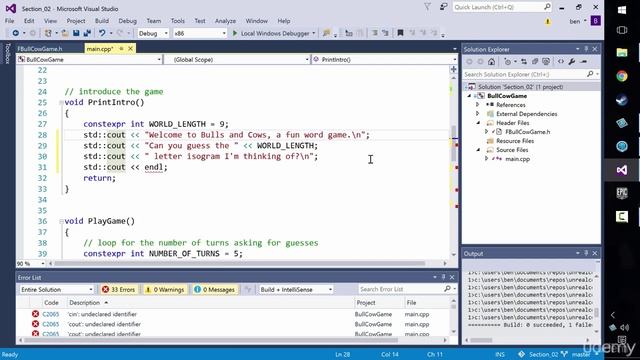Sort Error List by Code column
The width and height of the screenshot is (640, 360).
click(51, 302)
